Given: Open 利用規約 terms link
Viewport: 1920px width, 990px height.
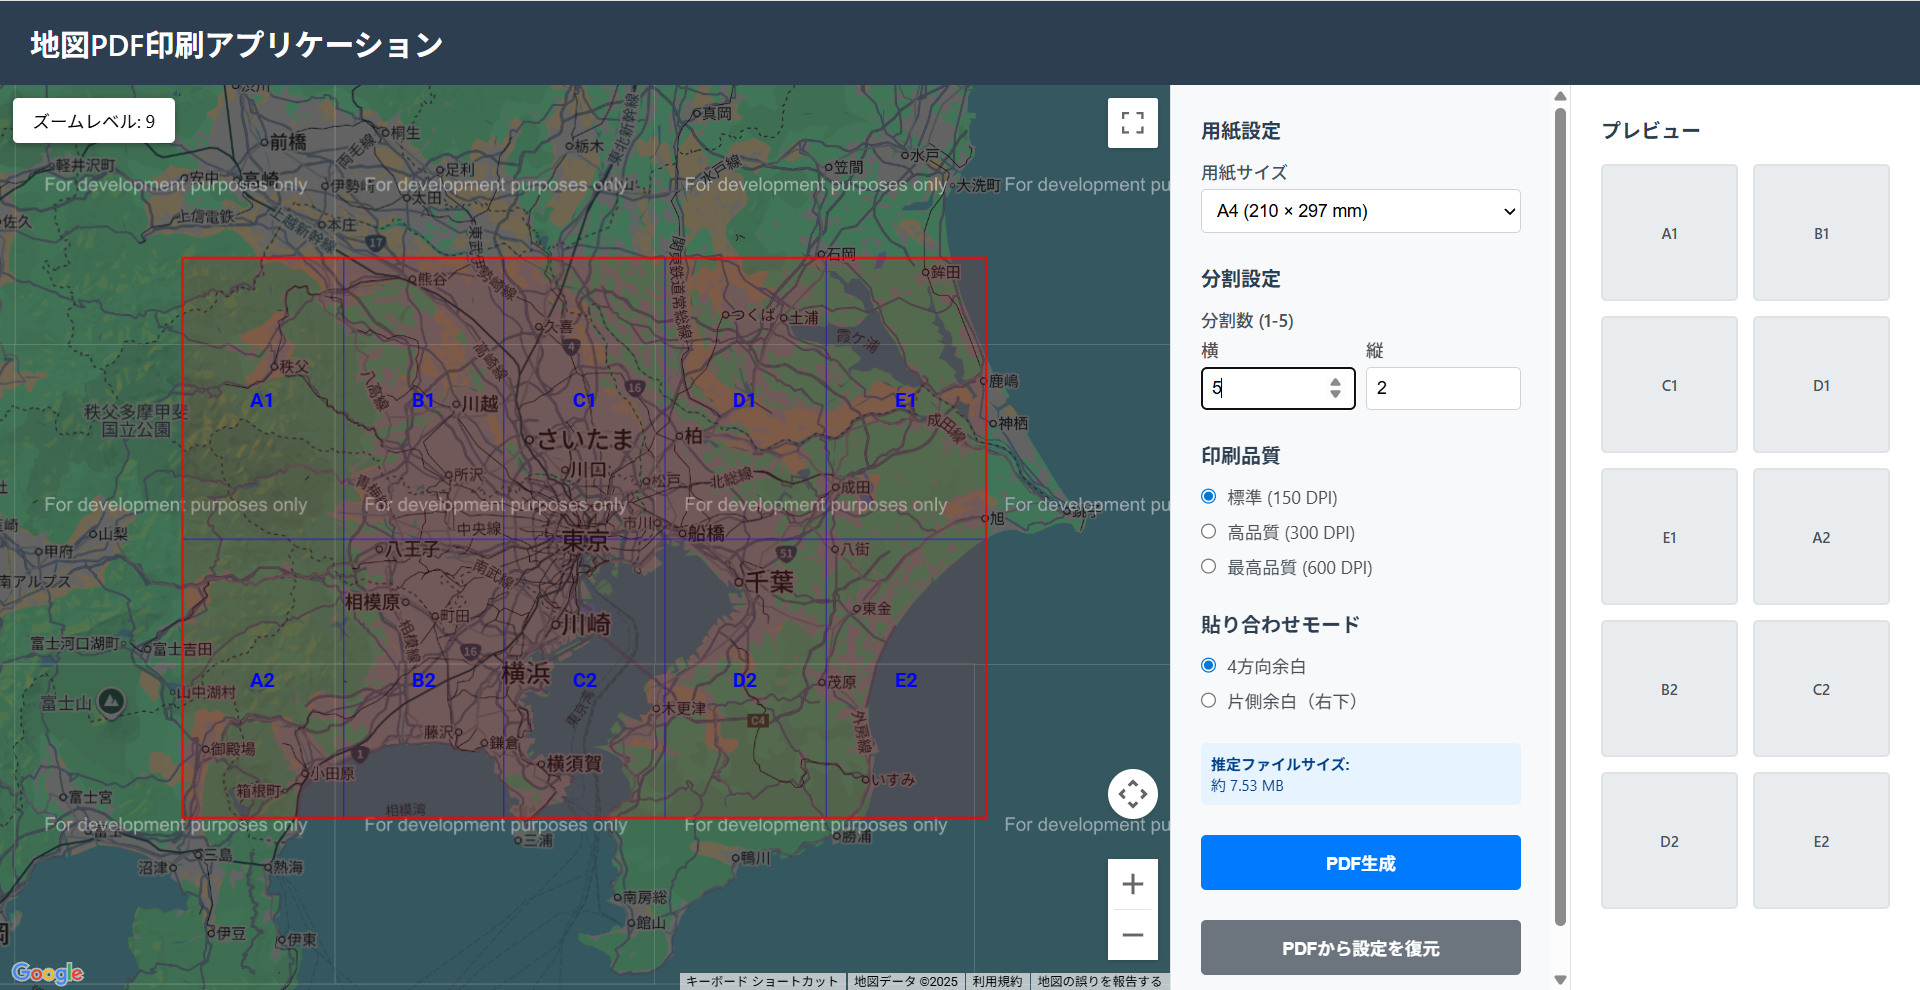Looking at the screenshot, I should [997, 981].
